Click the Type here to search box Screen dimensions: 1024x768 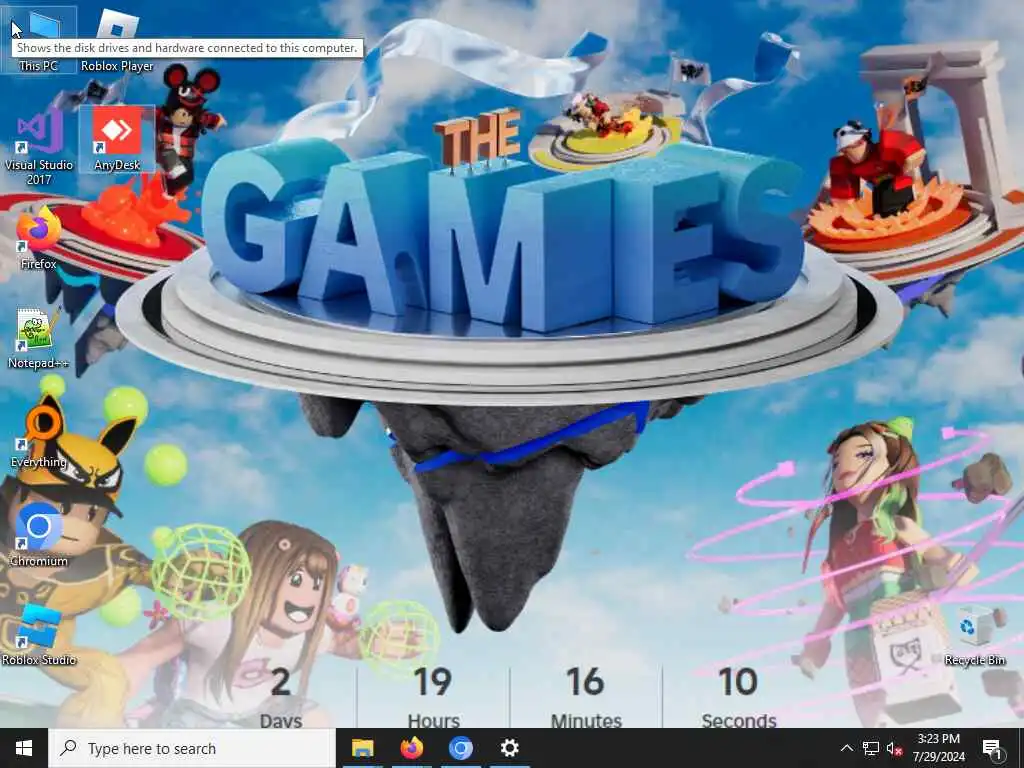pyautogui.click(x=192, y=748)
